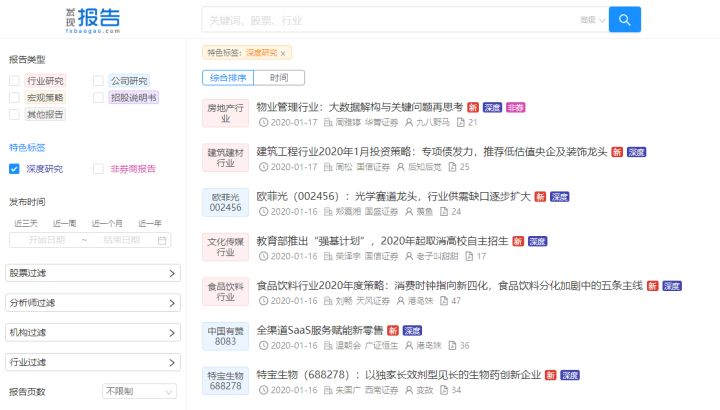Click user icon on 欧菲光 row
Screen dimensions: 720x410
409,212
